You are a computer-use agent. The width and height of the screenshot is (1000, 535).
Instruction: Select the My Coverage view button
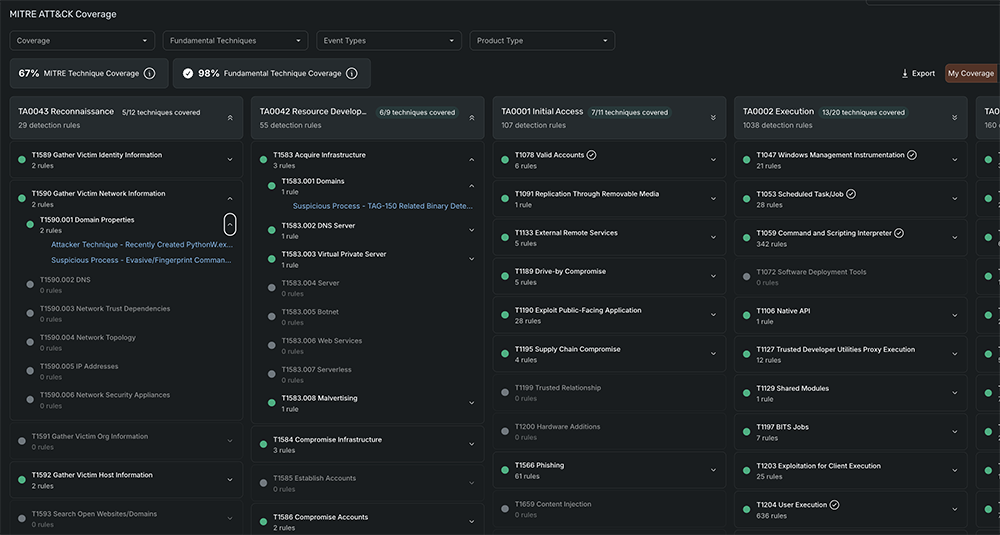[x=971, y=73]
